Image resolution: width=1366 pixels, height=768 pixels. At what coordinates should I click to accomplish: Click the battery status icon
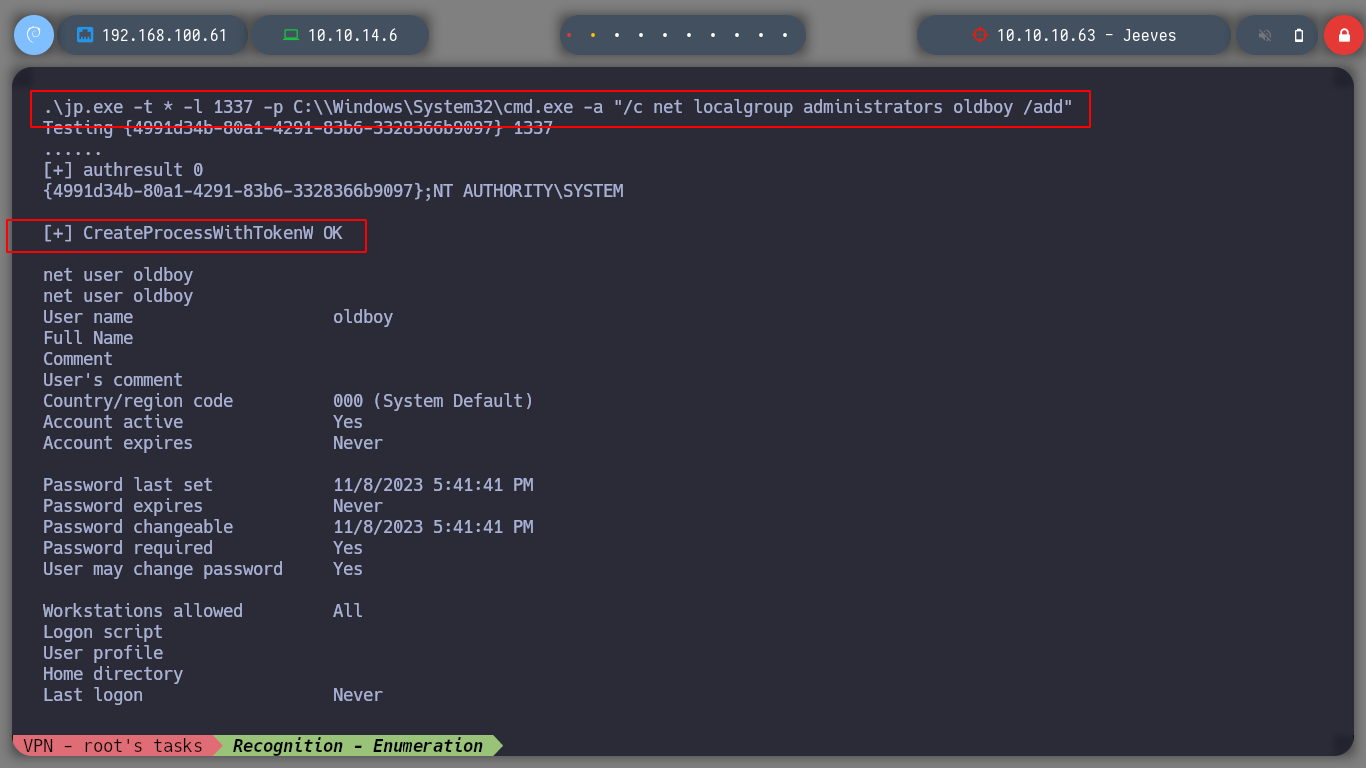tap(1299, 35)
